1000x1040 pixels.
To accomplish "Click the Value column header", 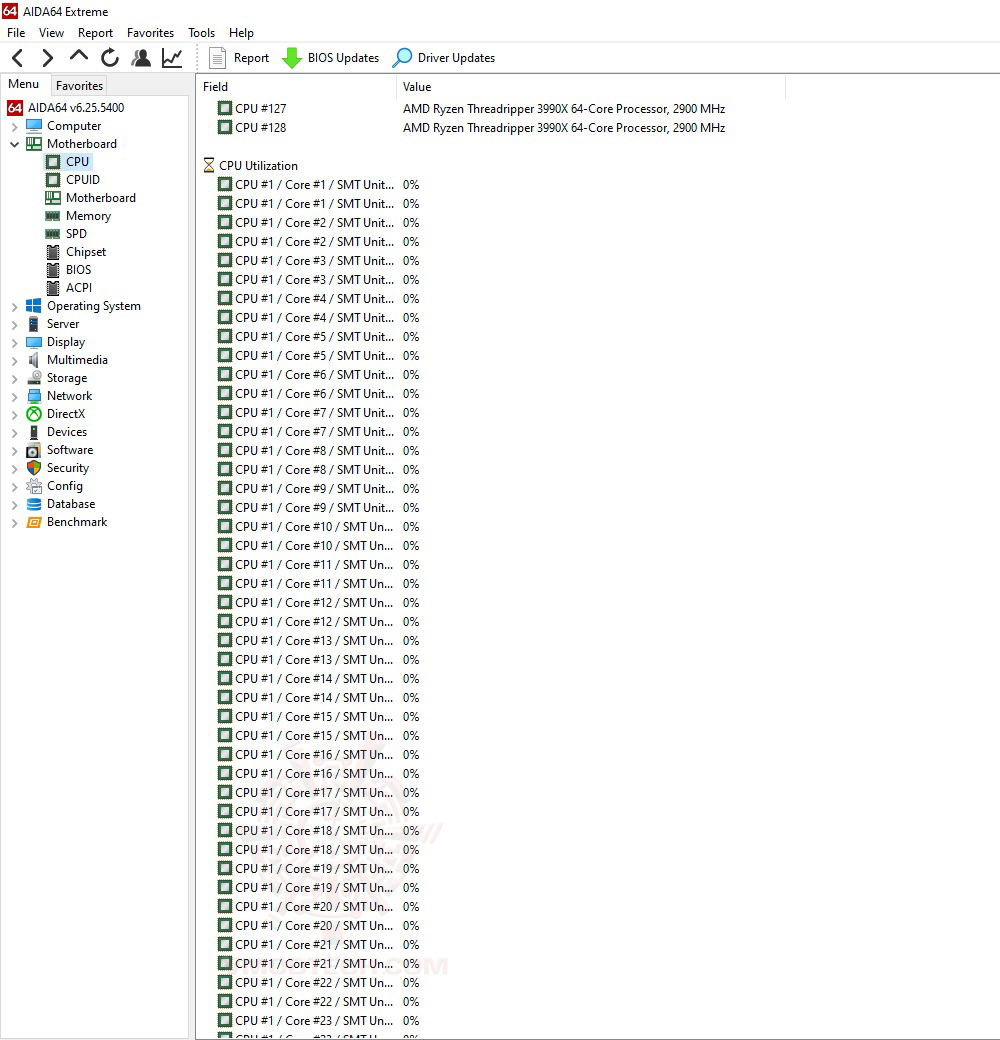I will click(591, 87).
